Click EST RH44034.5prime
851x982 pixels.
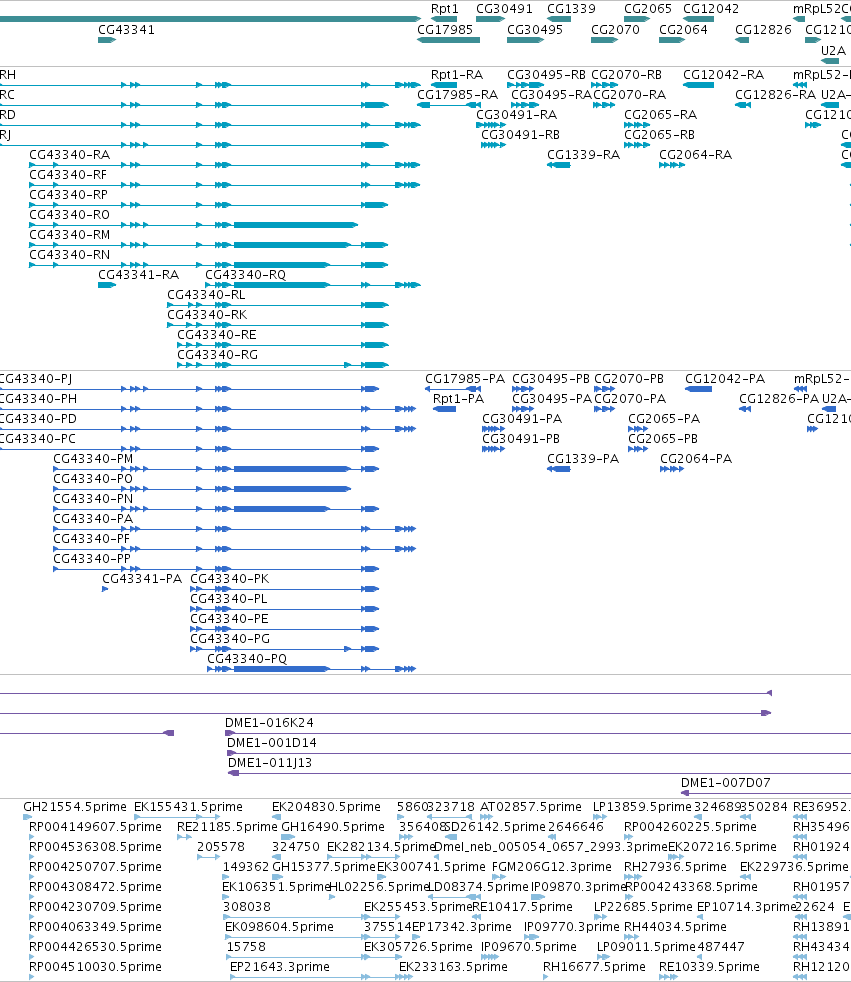675,927
